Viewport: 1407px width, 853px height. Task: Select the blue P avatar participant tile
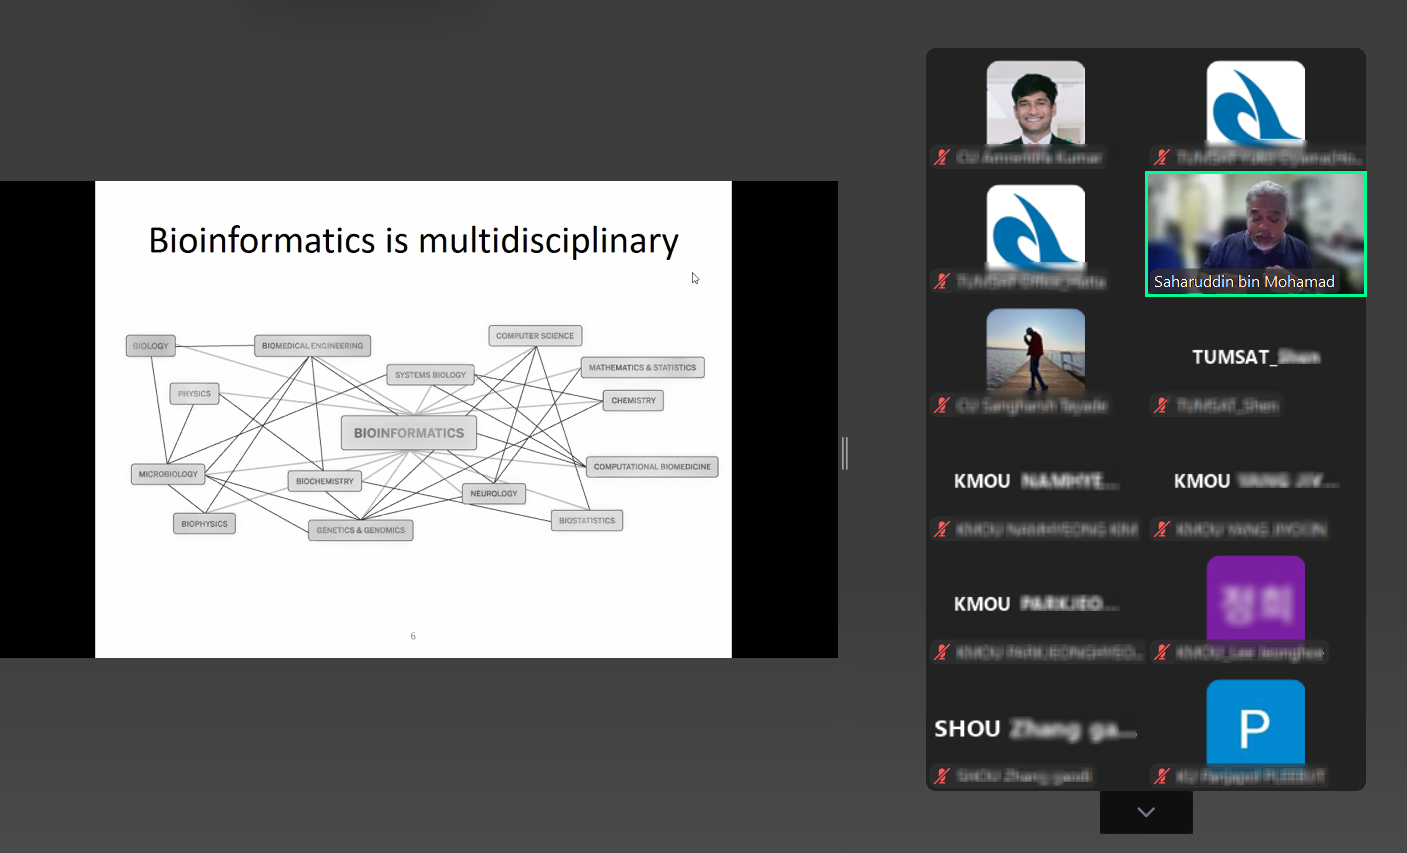point(1255,722)
